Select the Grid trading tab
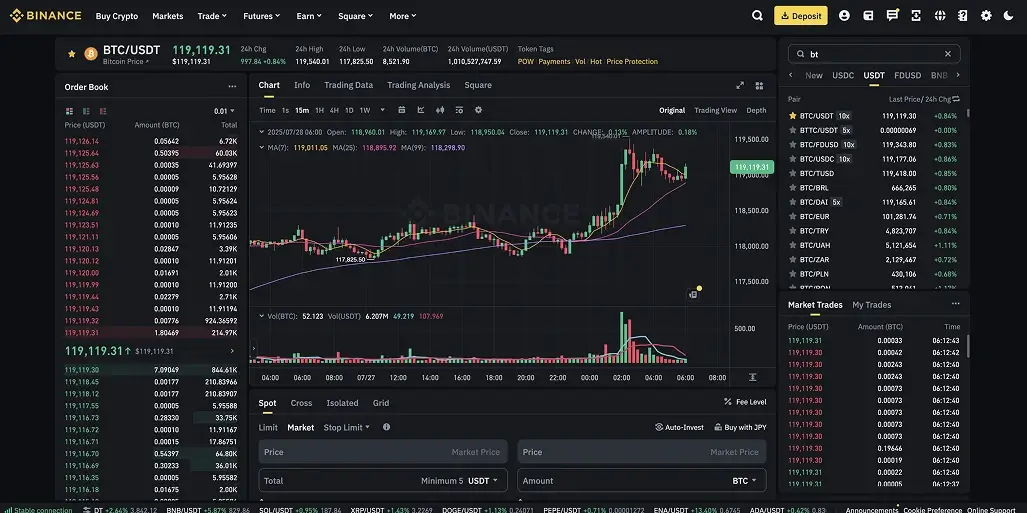 click(x=381, y=403)
